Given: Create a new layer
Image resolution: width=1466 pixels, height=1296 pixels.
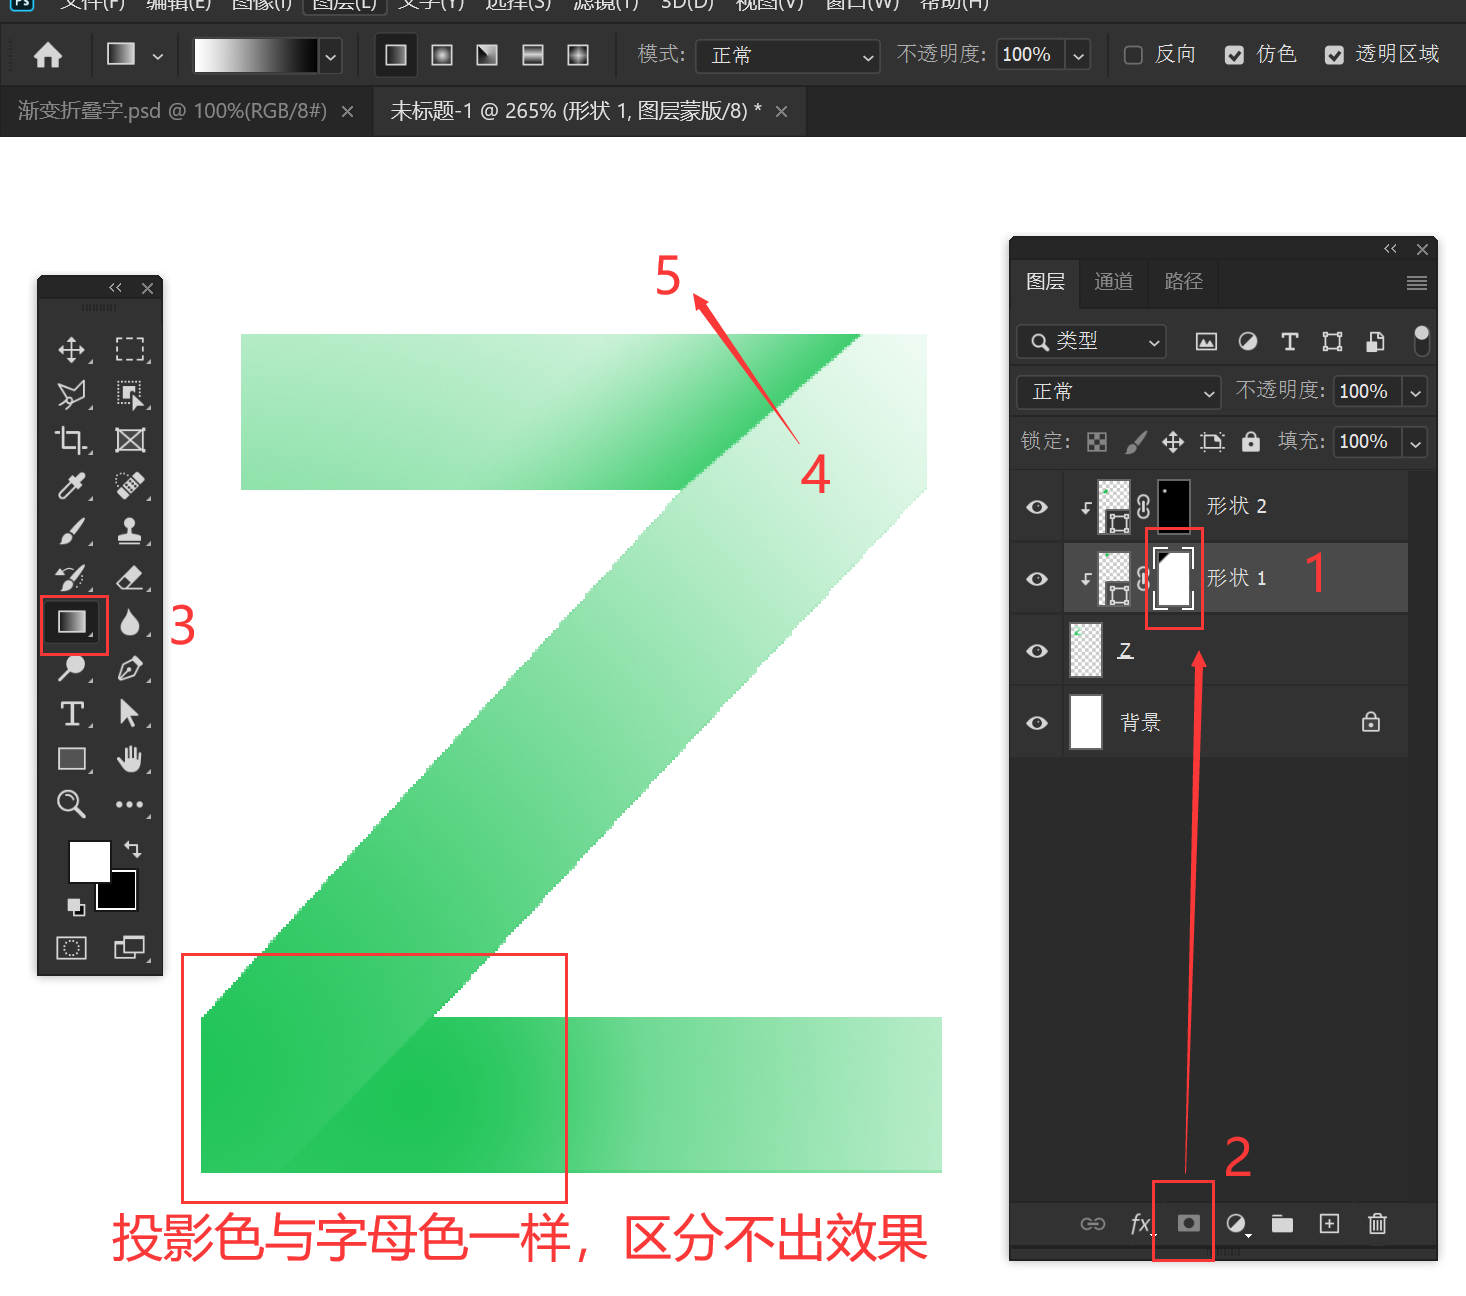Looking at the screenshot, I should pyautogui.click(x=1329, y=1224).
